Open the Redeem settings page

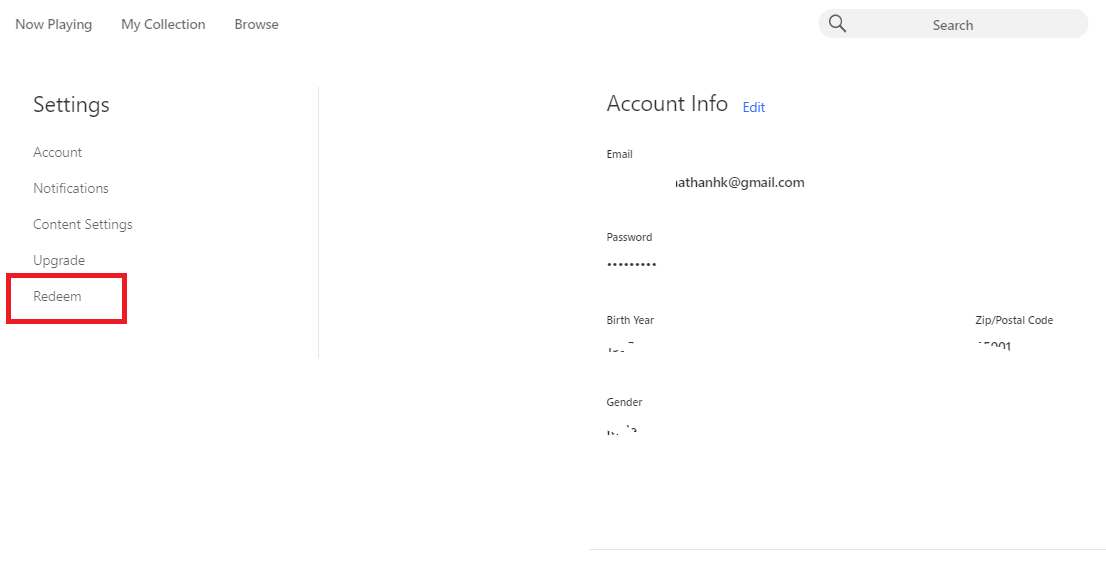[57, 296]
